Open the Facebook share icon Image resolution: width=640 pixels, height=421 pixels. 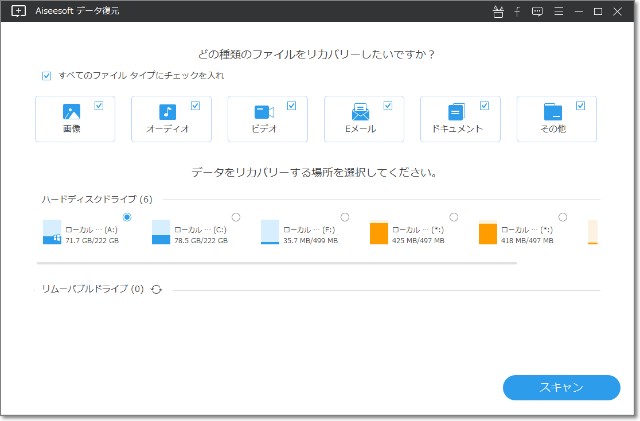[518, 12]
